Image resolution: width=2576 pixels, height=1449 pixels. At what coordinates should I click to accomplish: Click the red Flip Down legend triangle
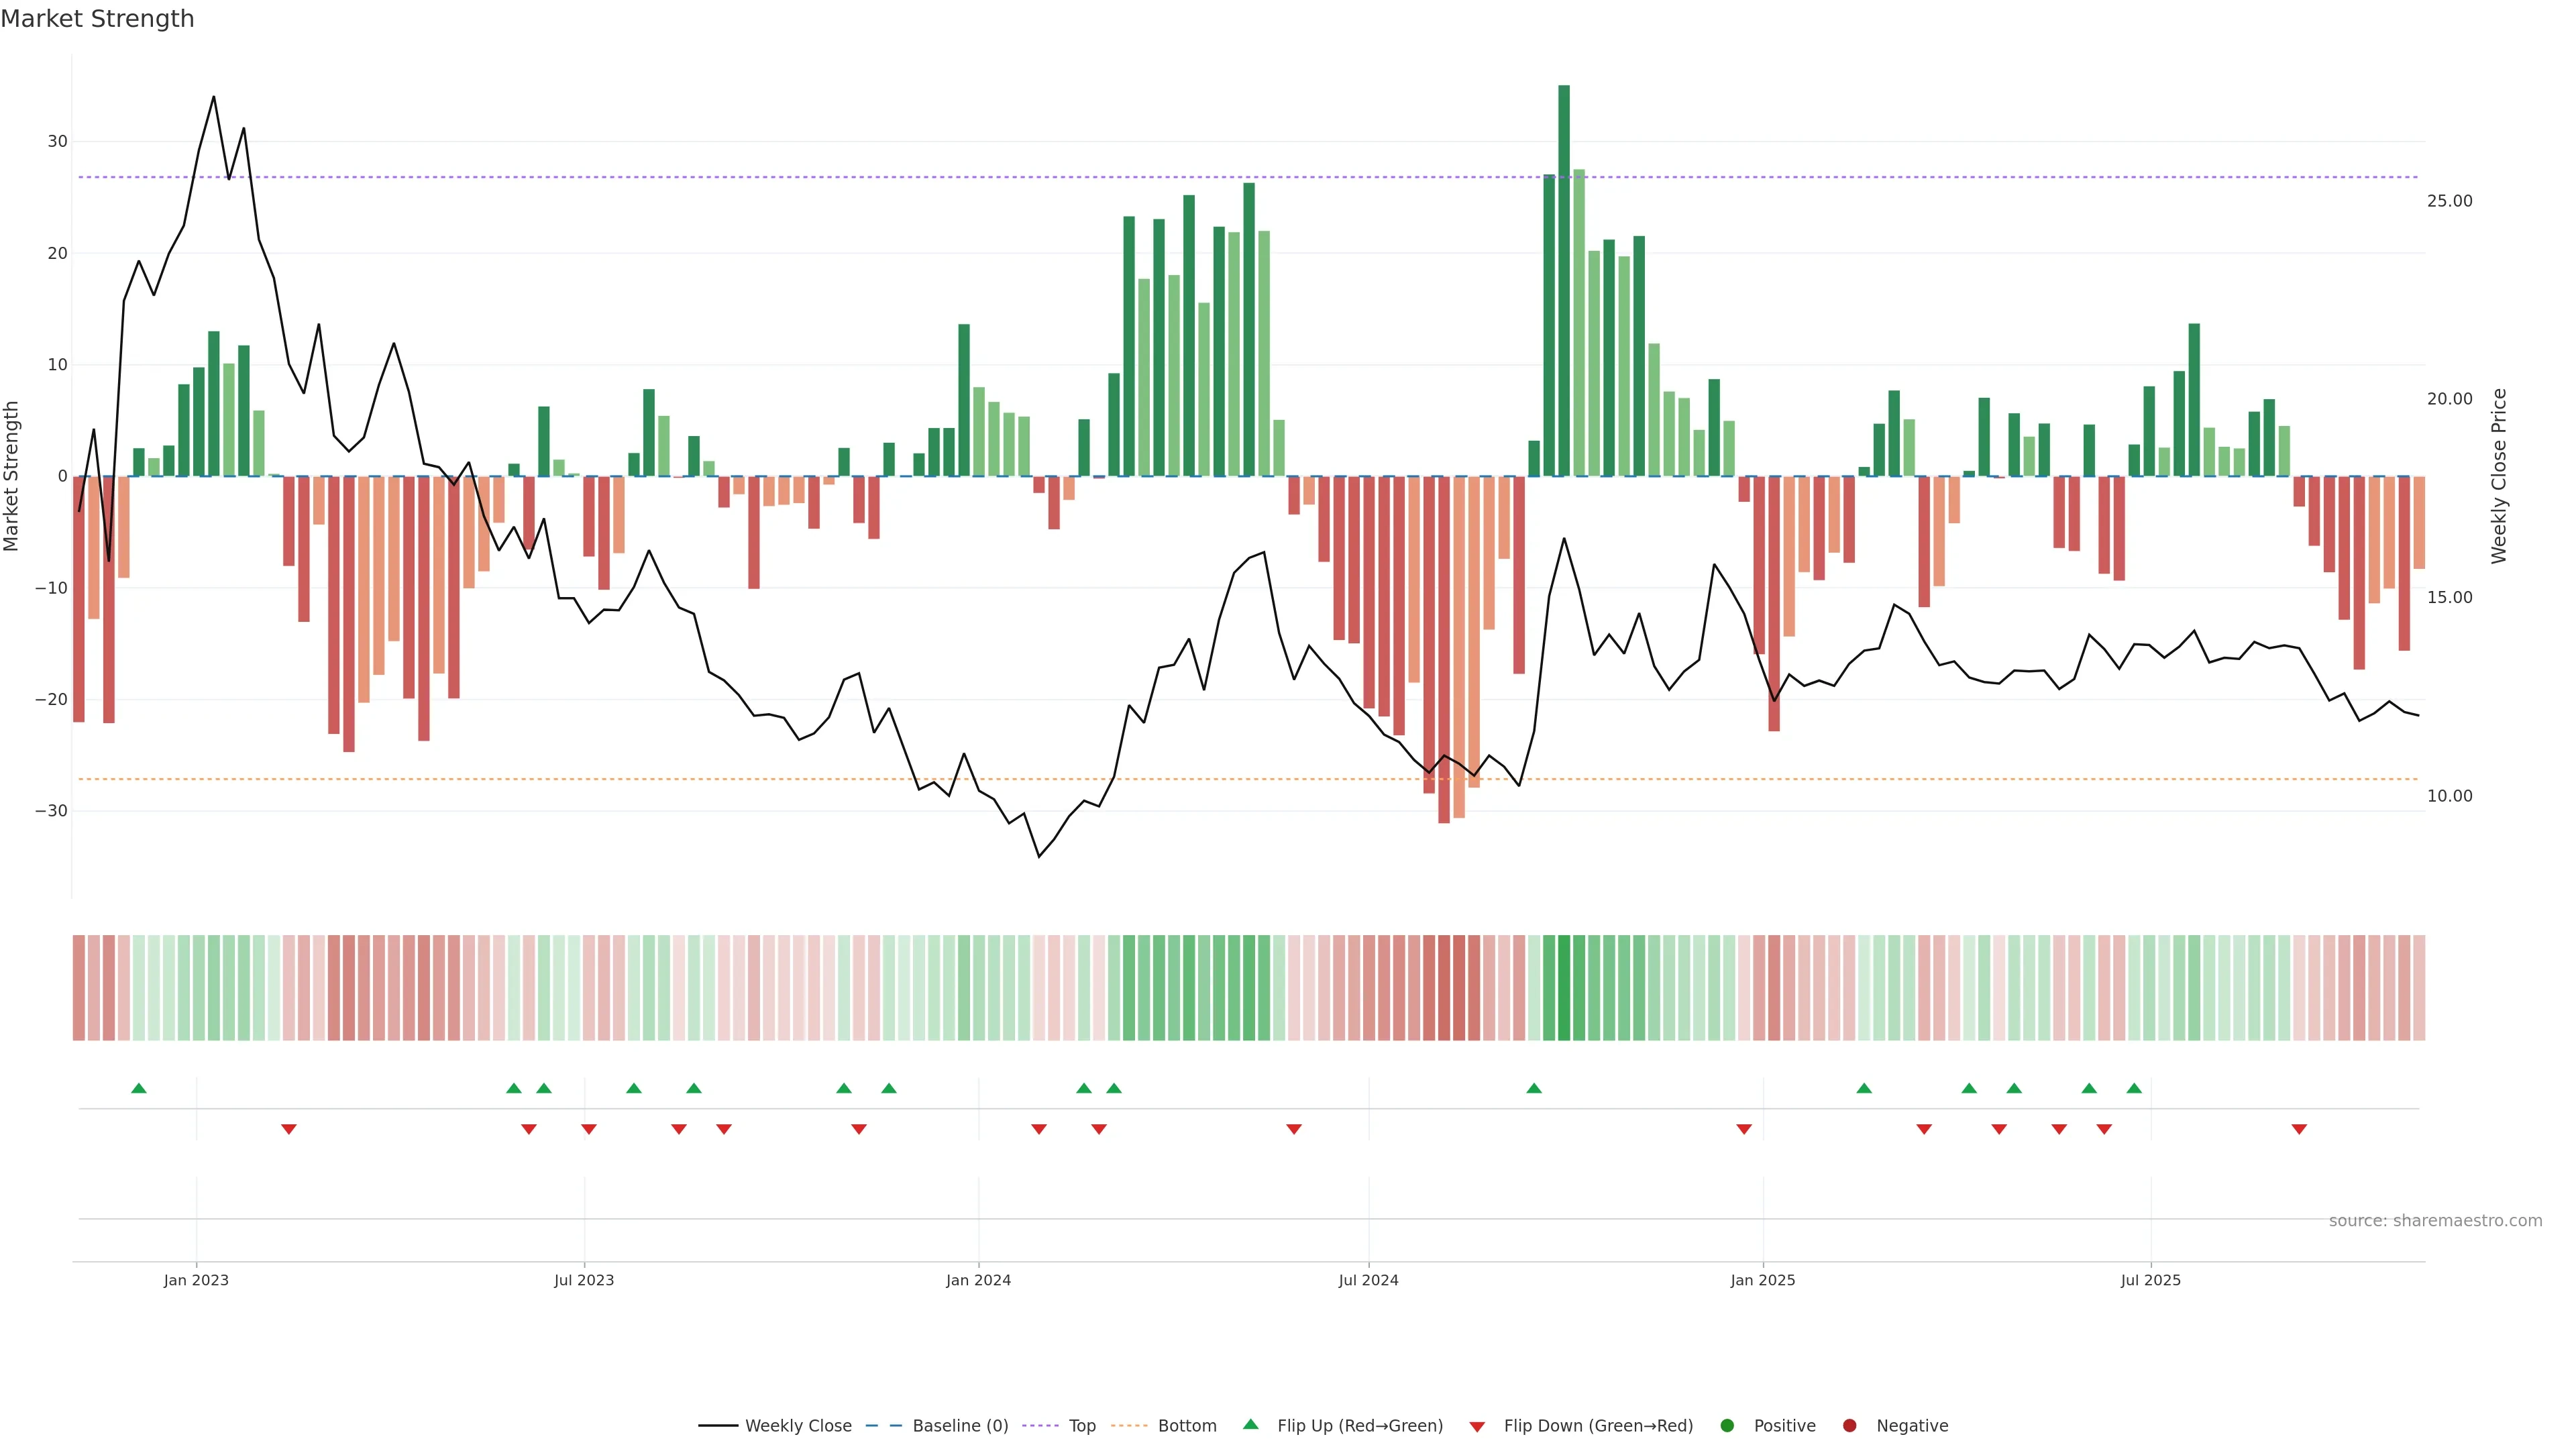pyautogui.click(x=1477, y=1427)
